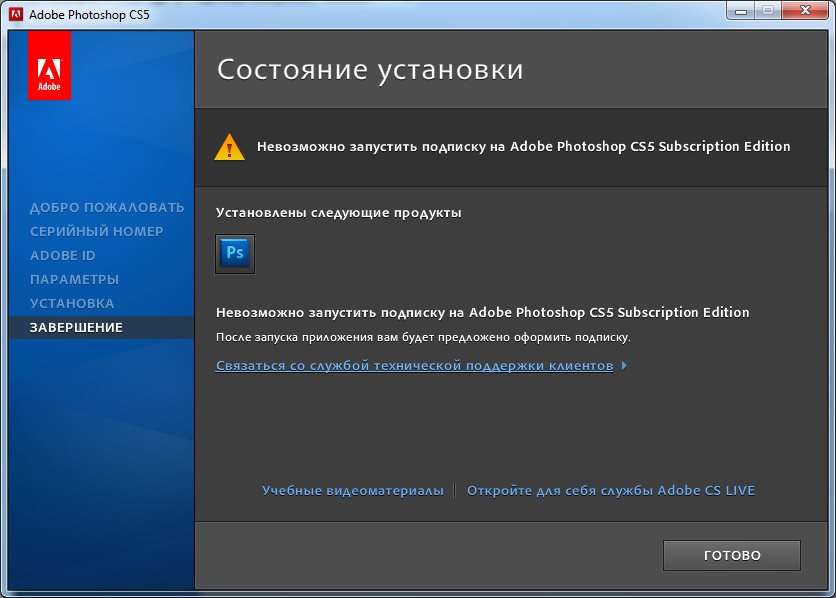Select the УСТАНОВКА step
The image size is (836, 598).
pos(72,303)
